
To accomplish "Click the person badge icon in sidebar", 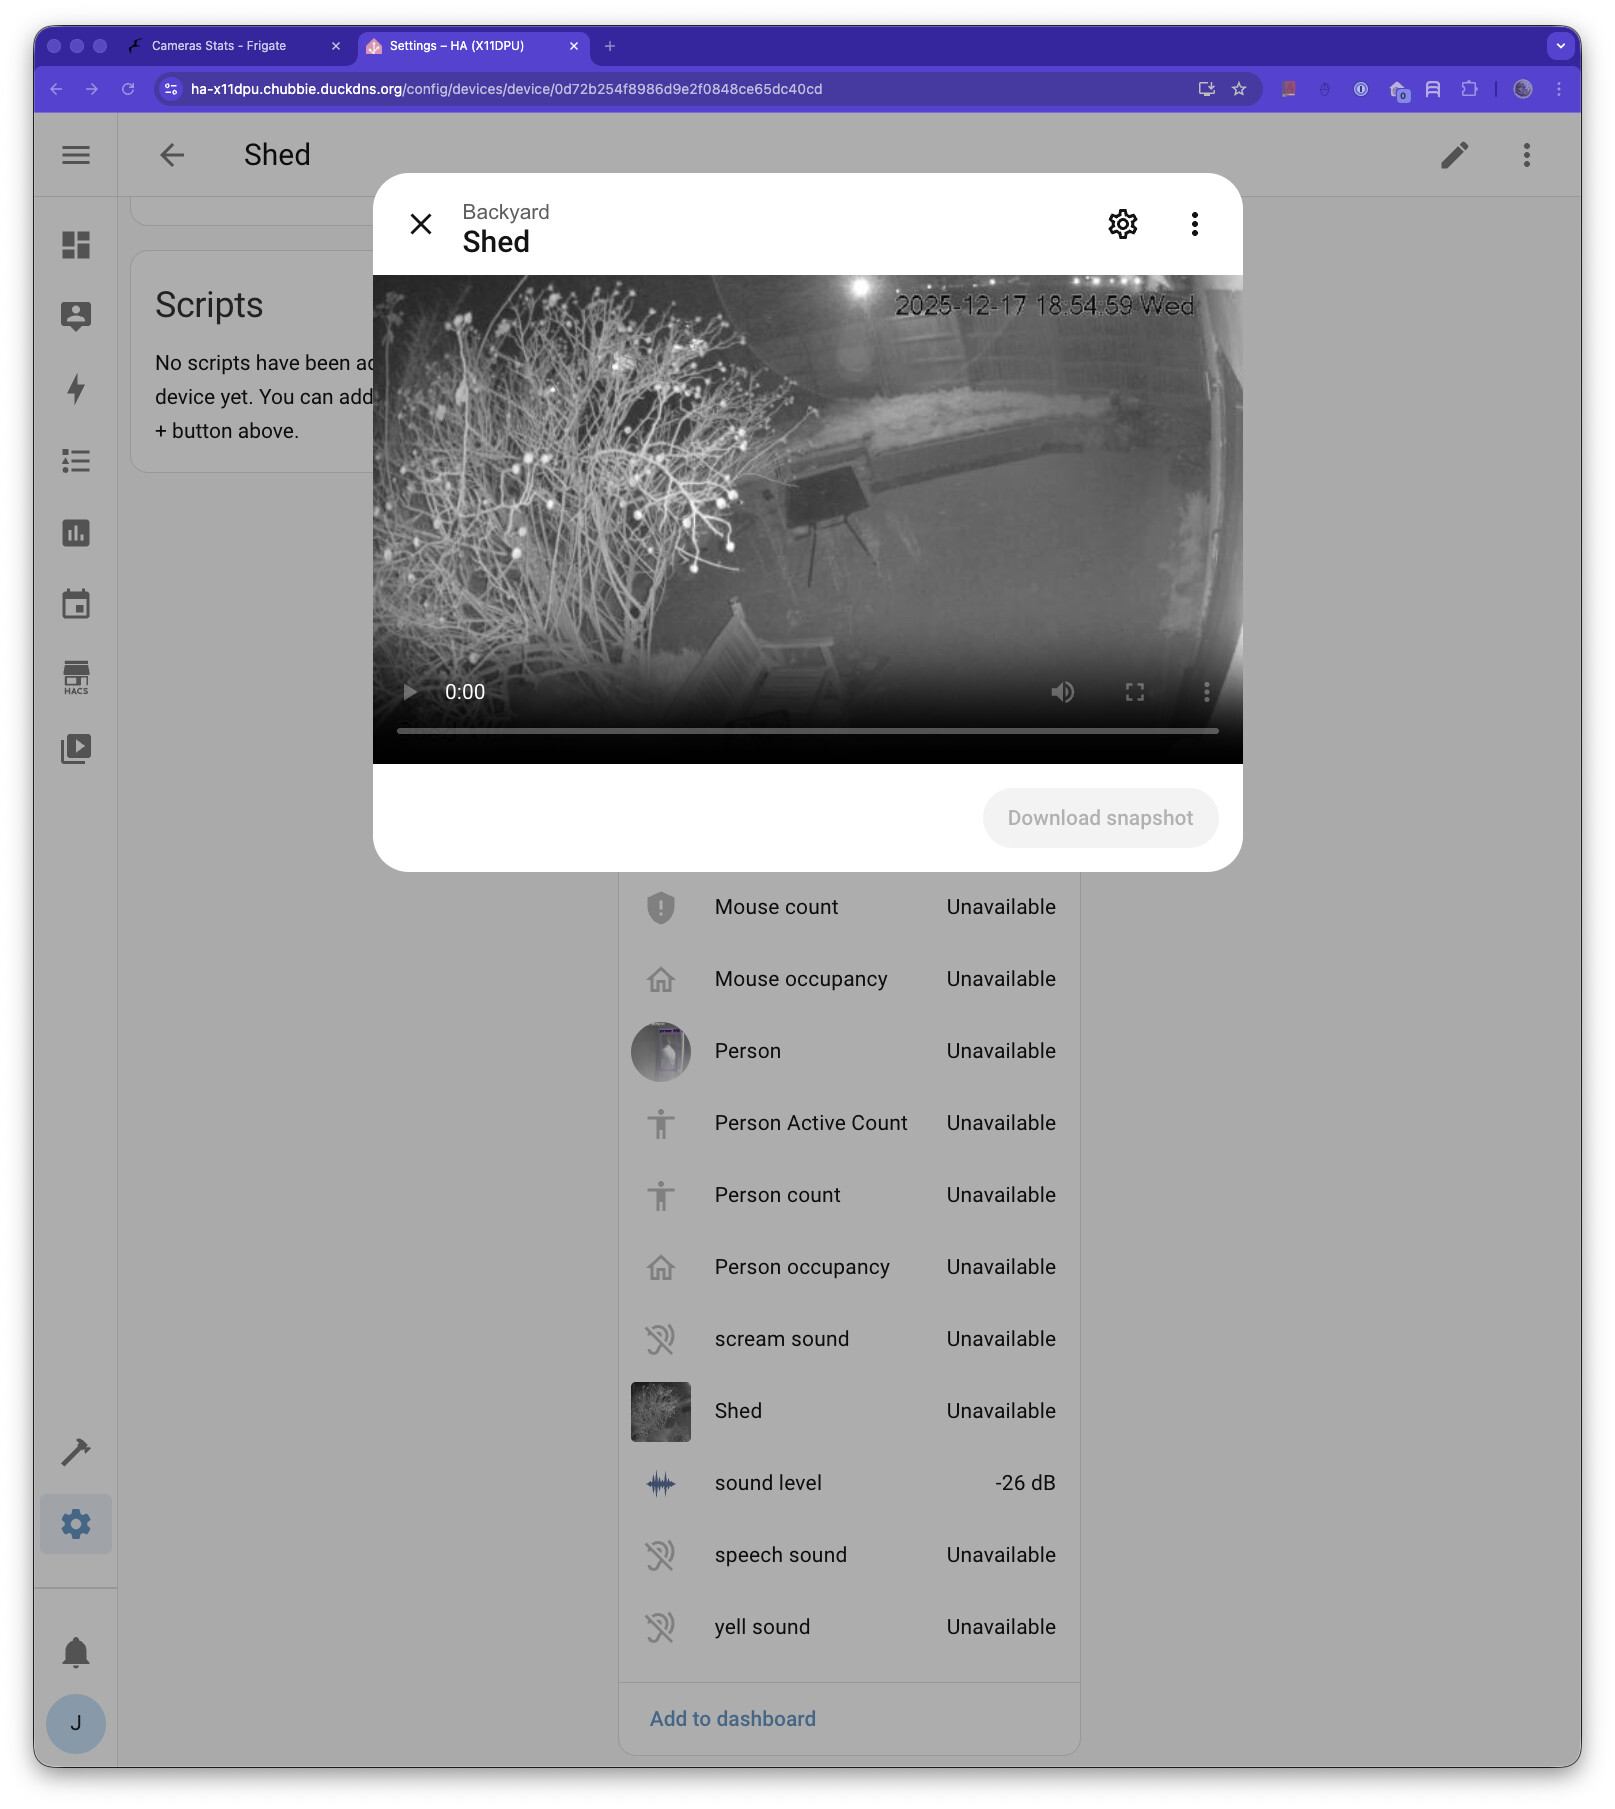I will coord(76,317).
